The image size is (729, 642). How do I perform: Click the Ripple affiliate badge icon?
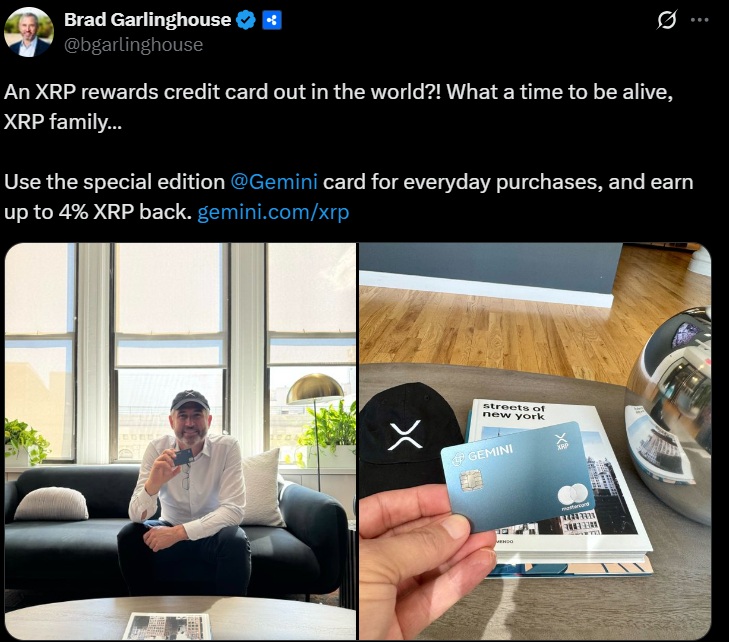point(272,20)
